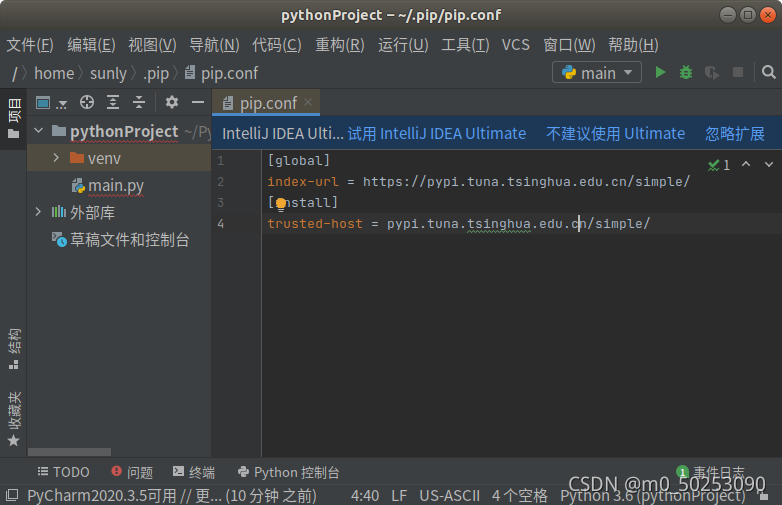
Task: Open the 问题 tool window
Action: click(132, 472)
